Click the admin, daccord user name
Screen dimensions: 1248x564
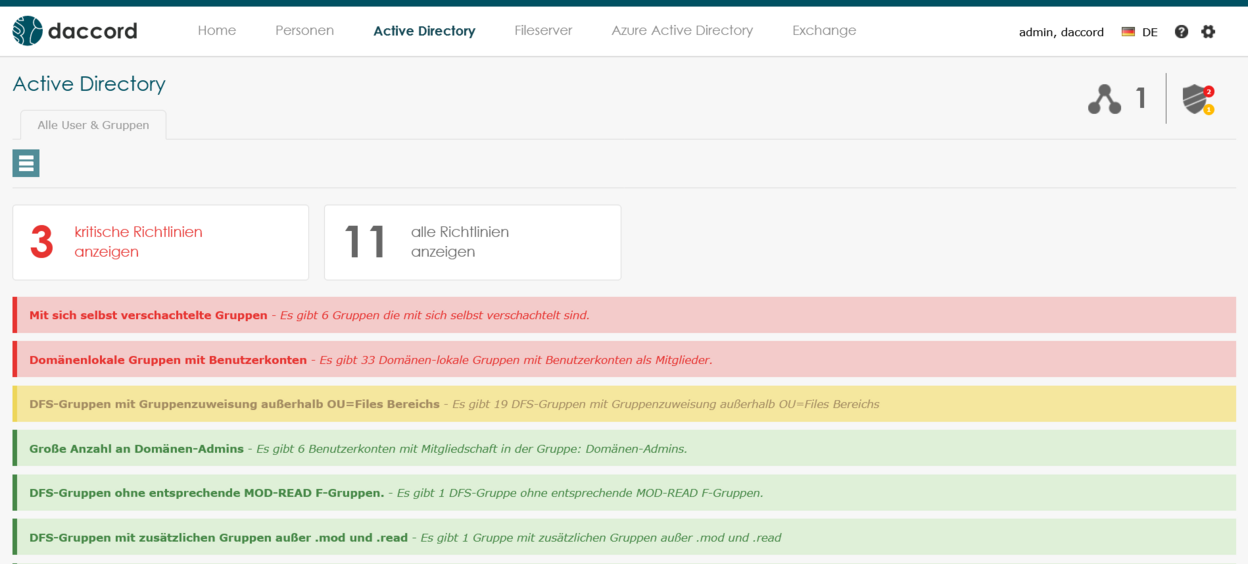[1061, 32]
